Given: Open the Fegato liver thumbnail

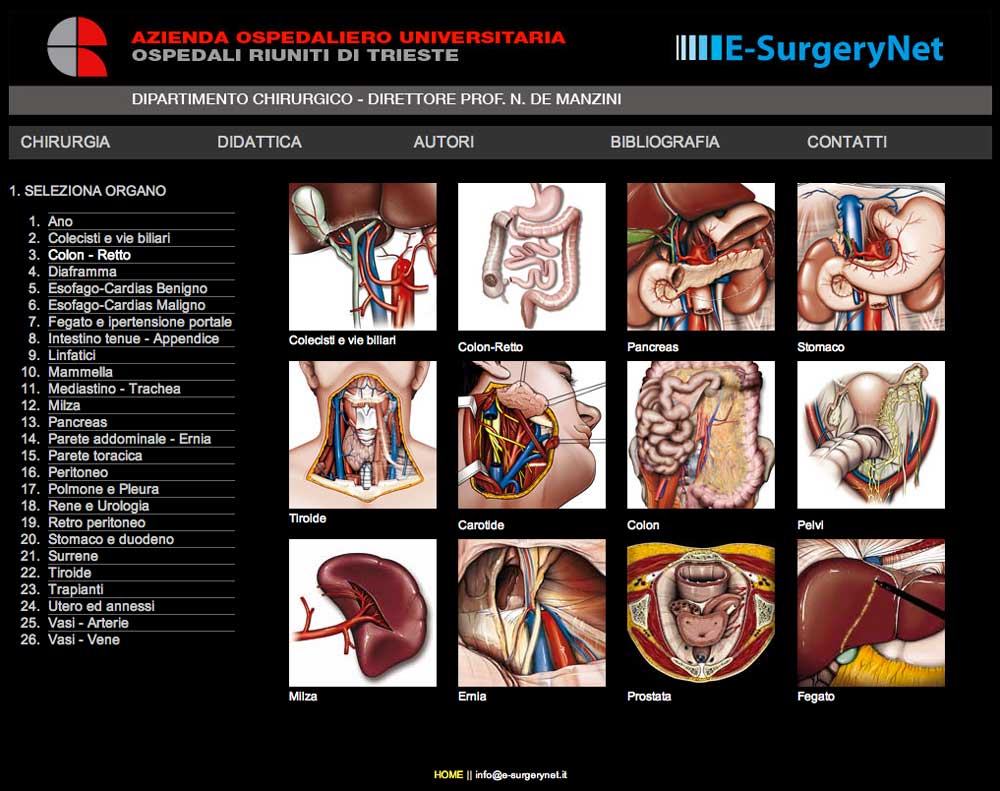Looking at the screenshot, I should [871, 612].
